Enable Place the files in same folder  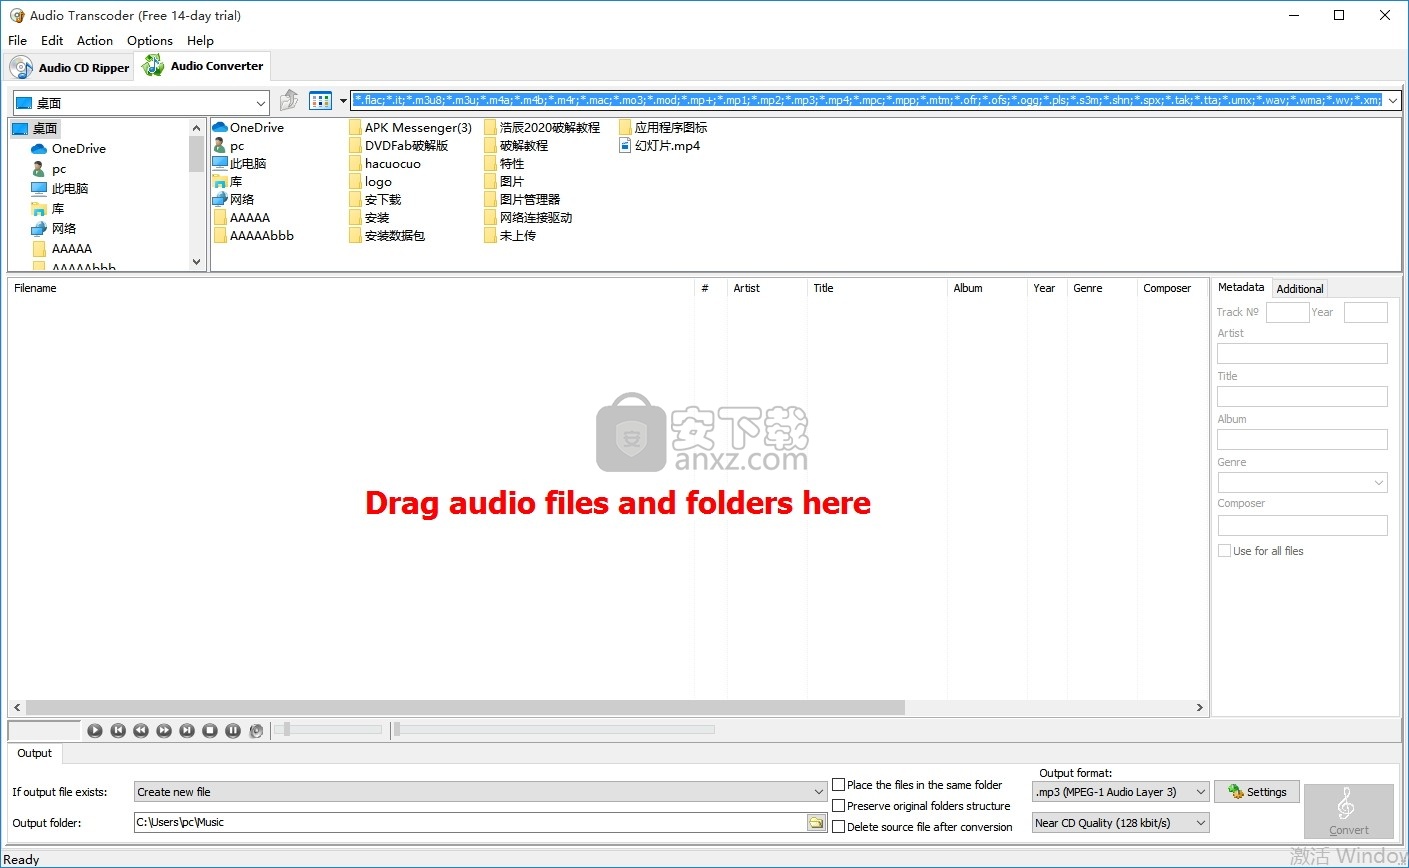pos(839,785)
